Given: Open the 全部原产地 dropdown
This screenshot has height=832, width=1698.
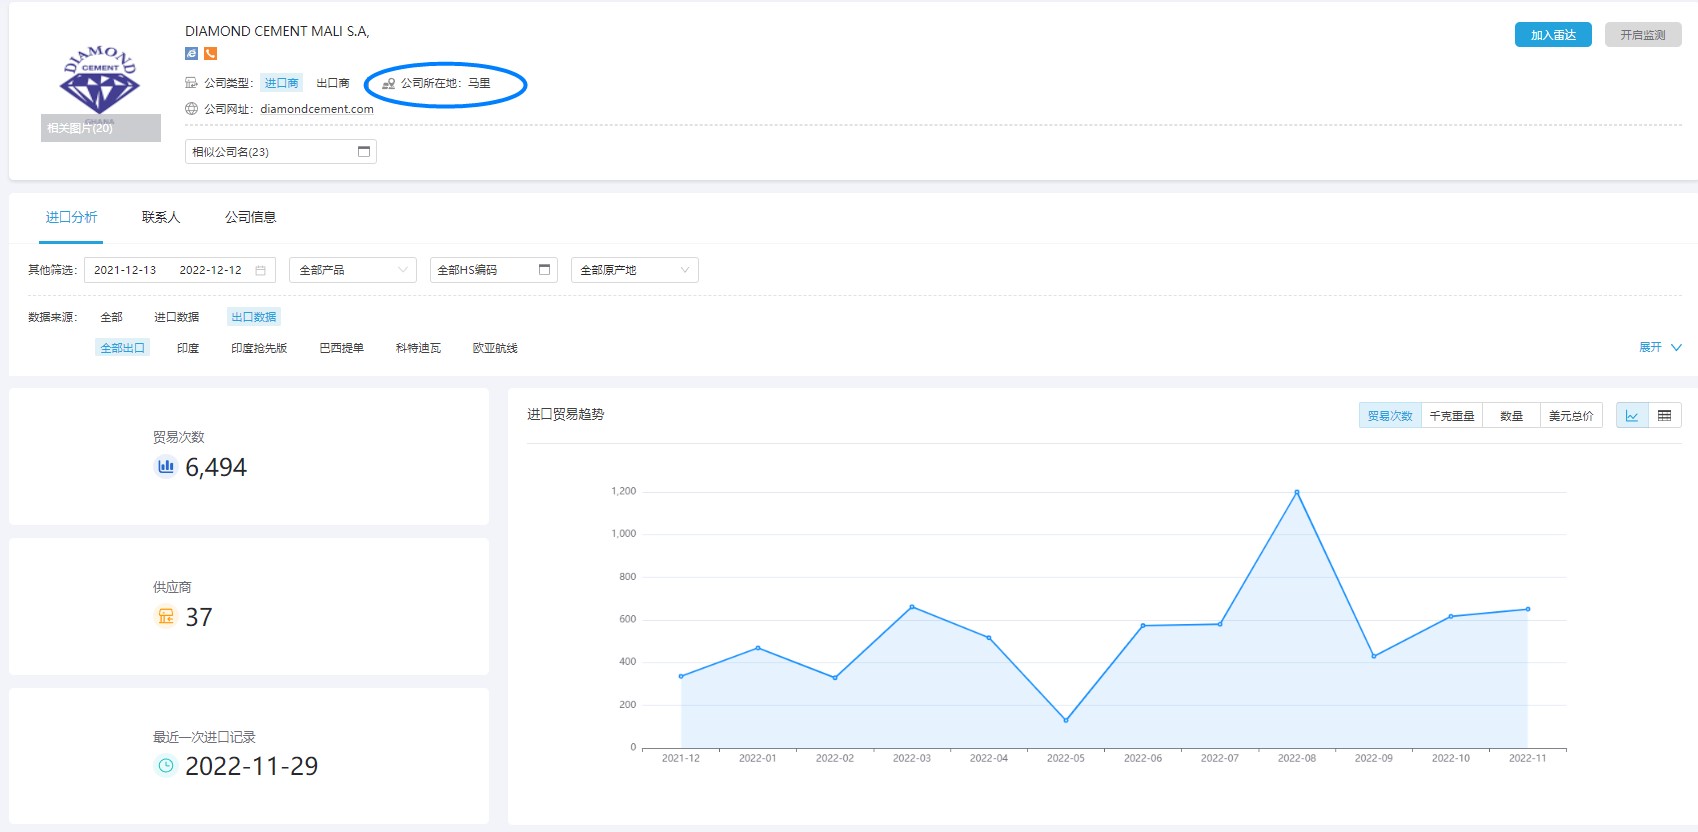Looking at the screenshot, I should 635,270.
